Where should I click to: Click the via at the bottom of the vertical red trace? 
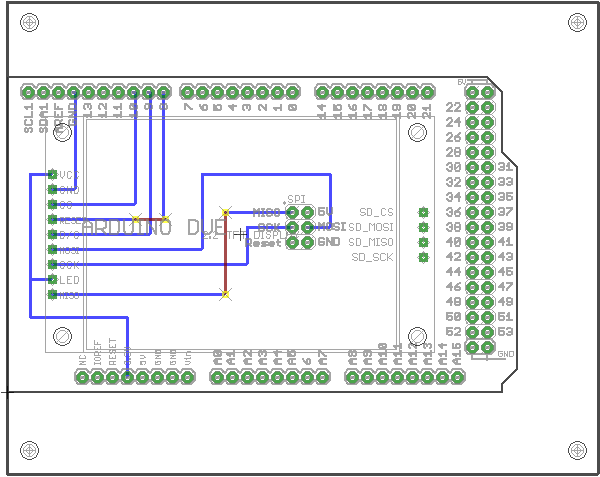point(225,294)
